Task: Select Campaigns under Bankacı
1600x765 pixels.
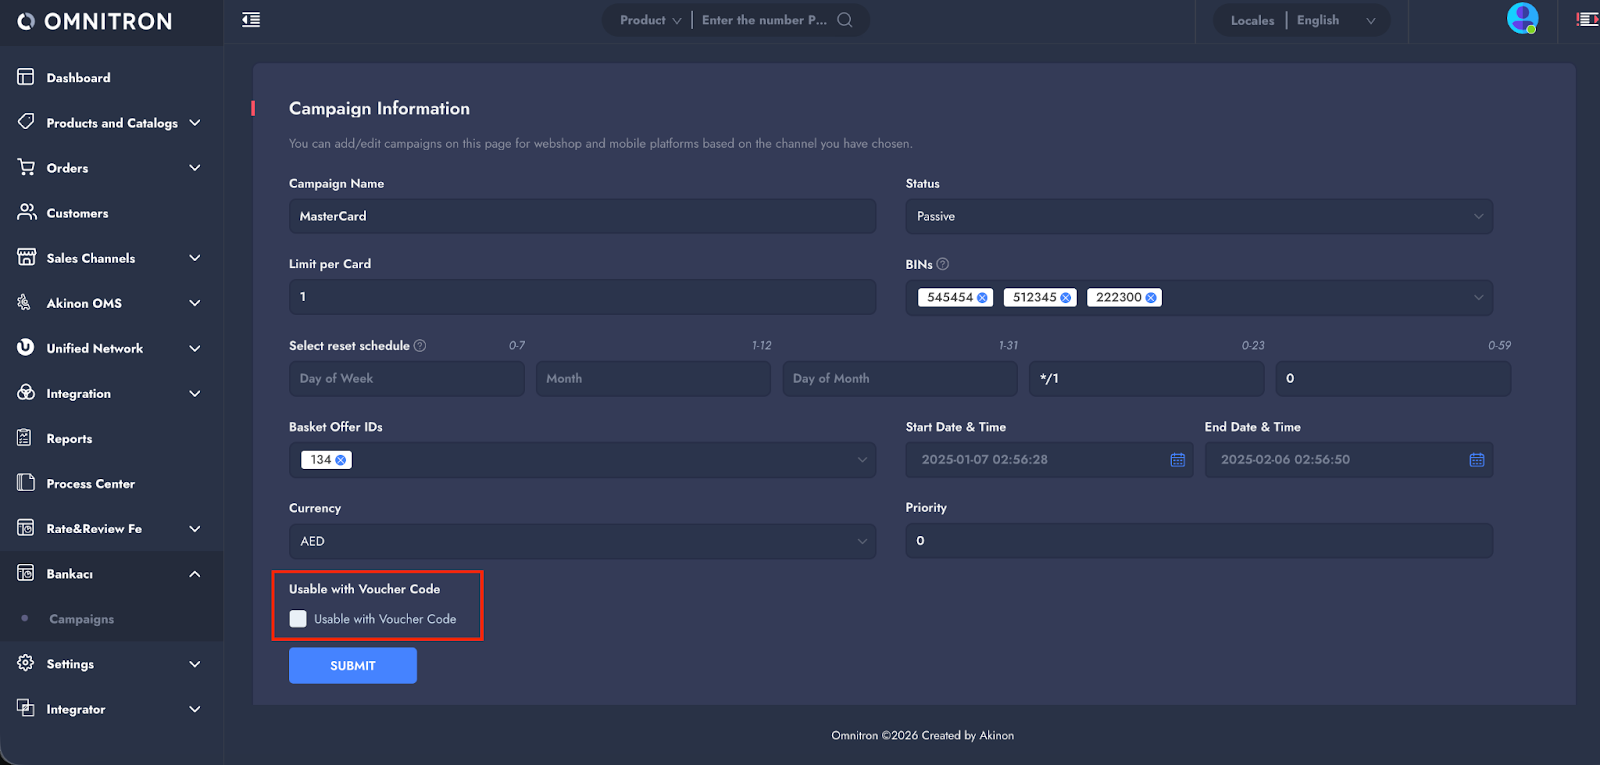Action: [81, 619]
